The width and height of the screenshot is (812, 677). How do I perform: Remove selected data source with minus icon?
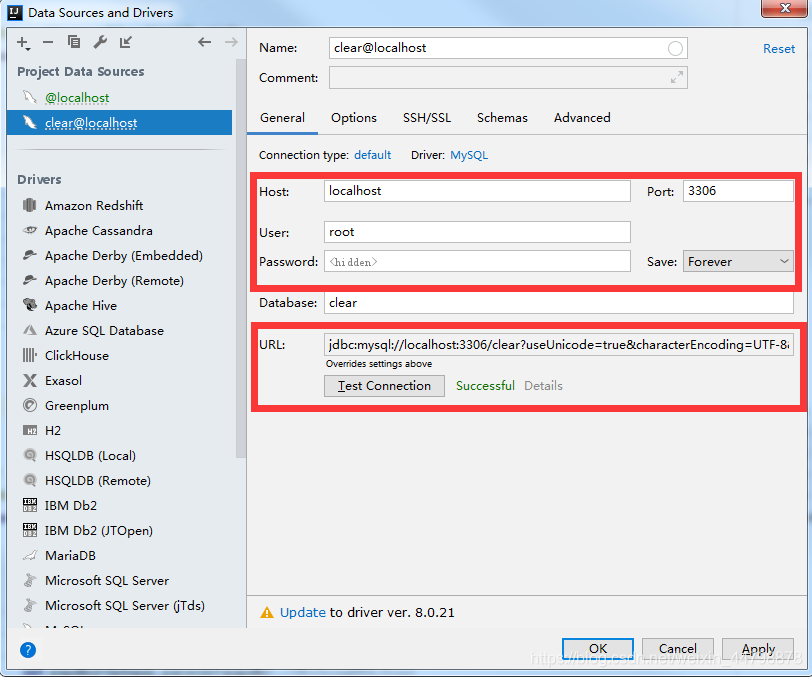click(x=48, y=42)
